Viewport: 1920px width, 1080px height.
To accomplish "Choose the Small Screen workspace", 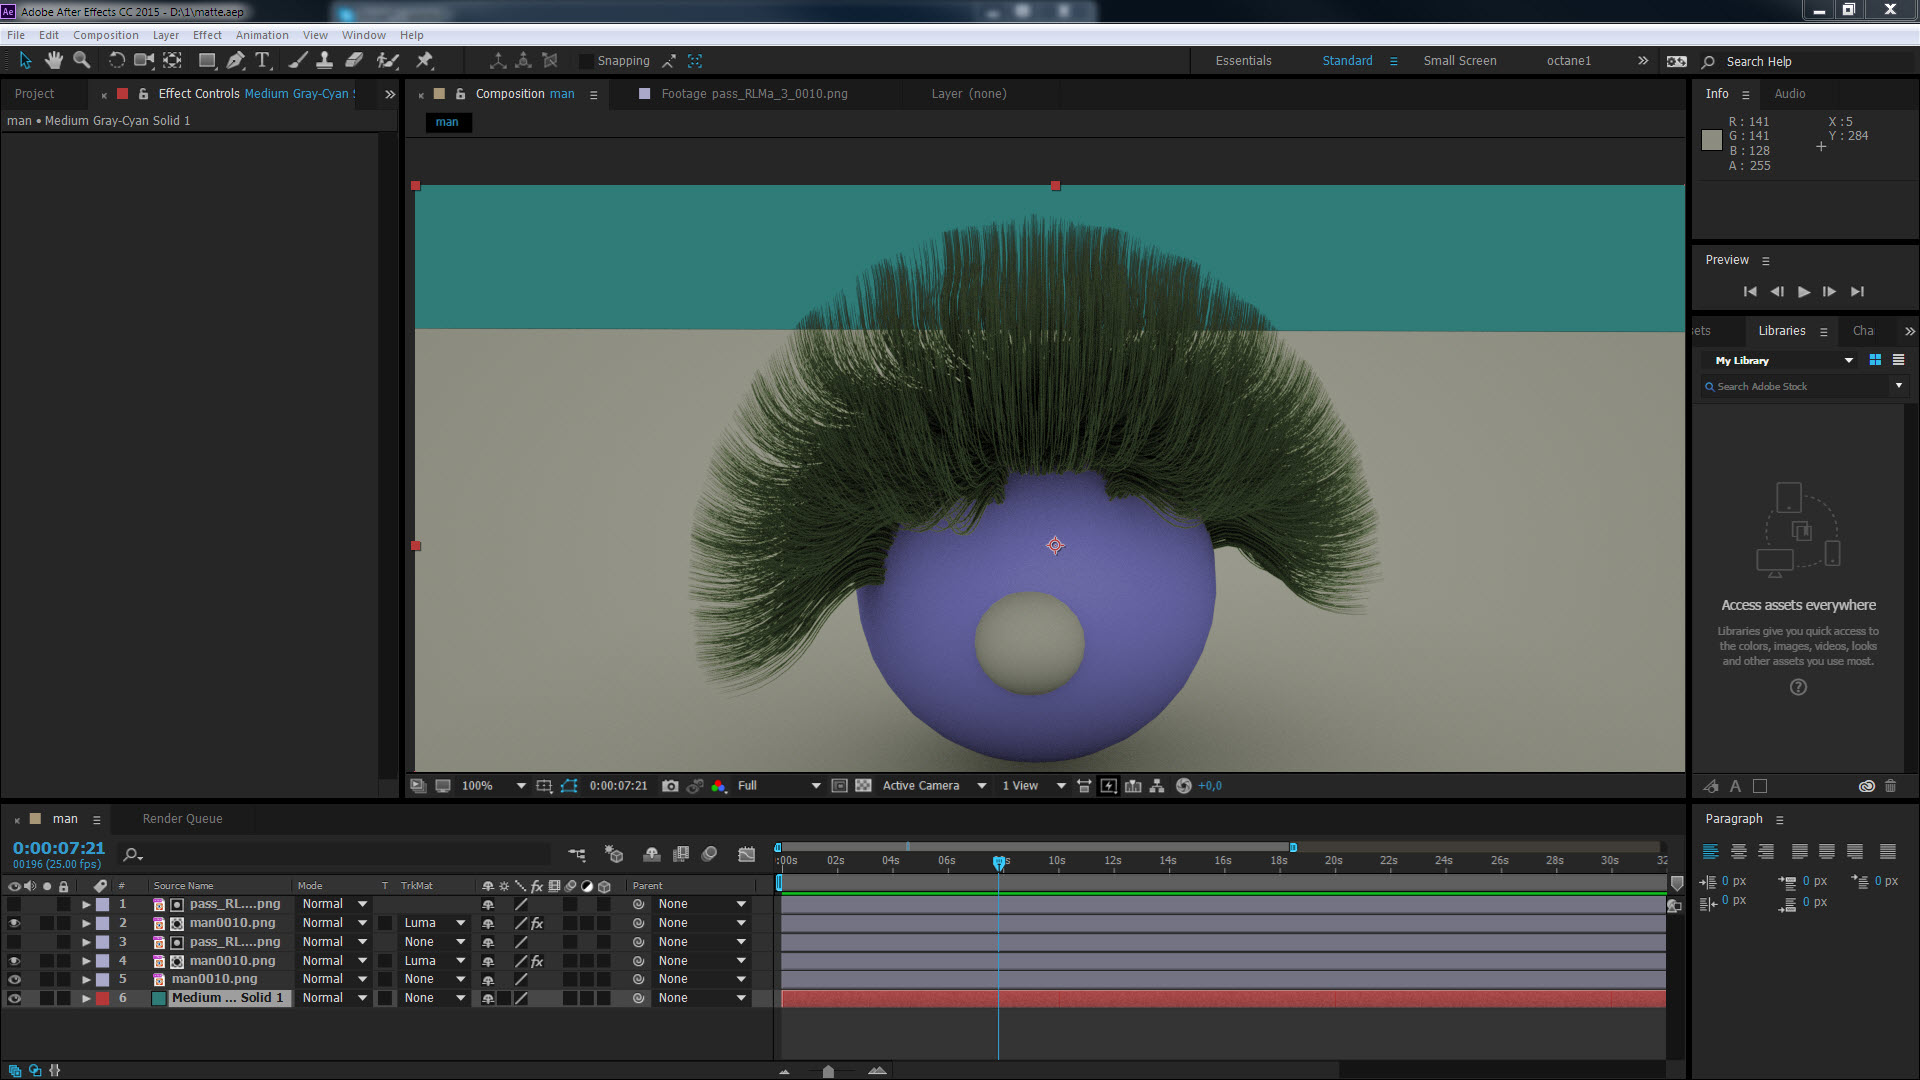I will click(1459, 61).
